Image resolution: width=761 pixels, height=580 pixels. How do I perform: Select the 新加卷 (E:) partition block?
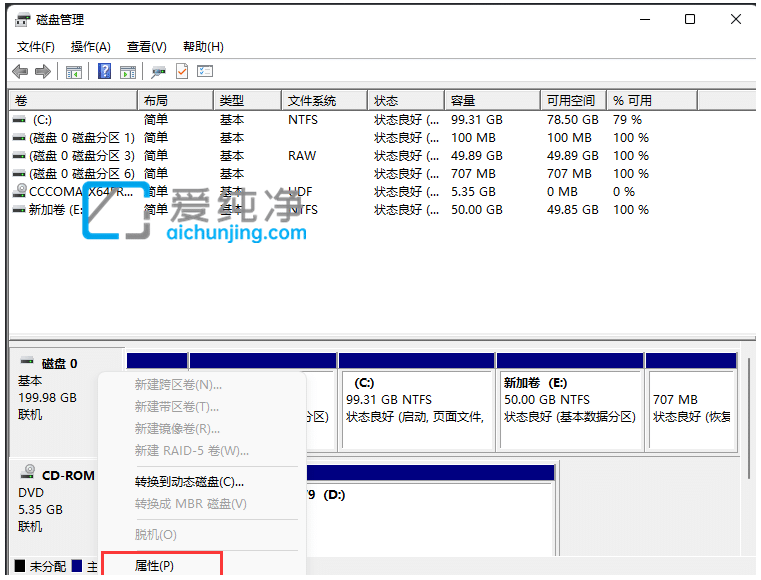point(570,403)
